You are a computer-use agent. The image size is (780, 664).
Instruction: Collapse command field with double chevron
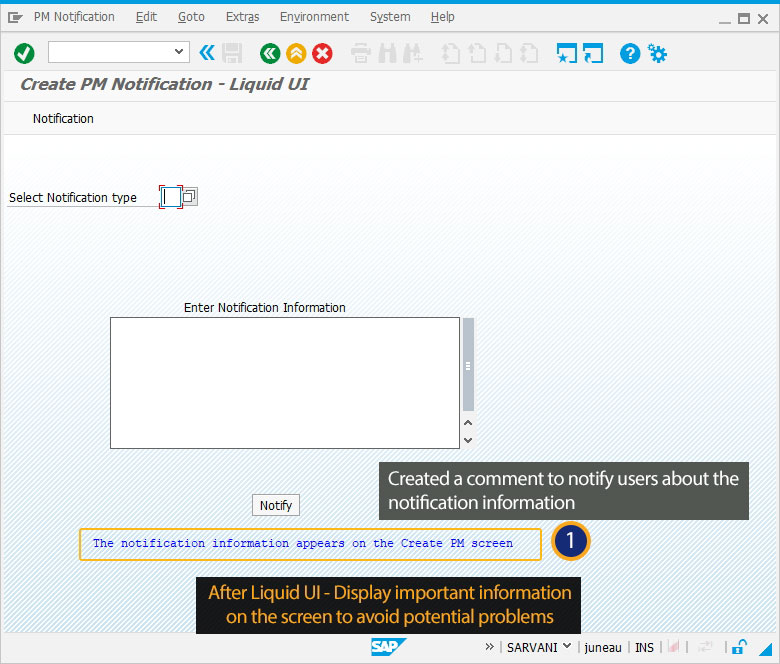click(x=207, y=52)
